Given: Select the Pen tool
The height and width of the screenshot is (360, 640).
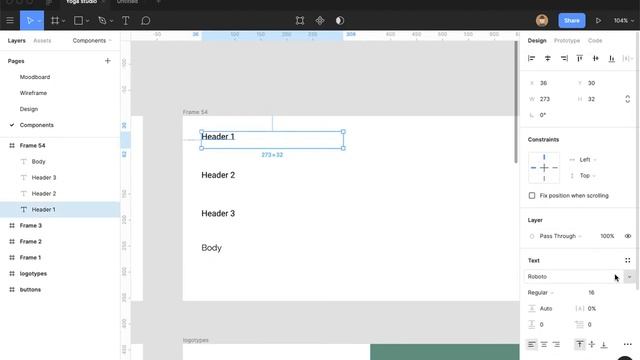Looking at the screenshot, I should coord(102,20).
